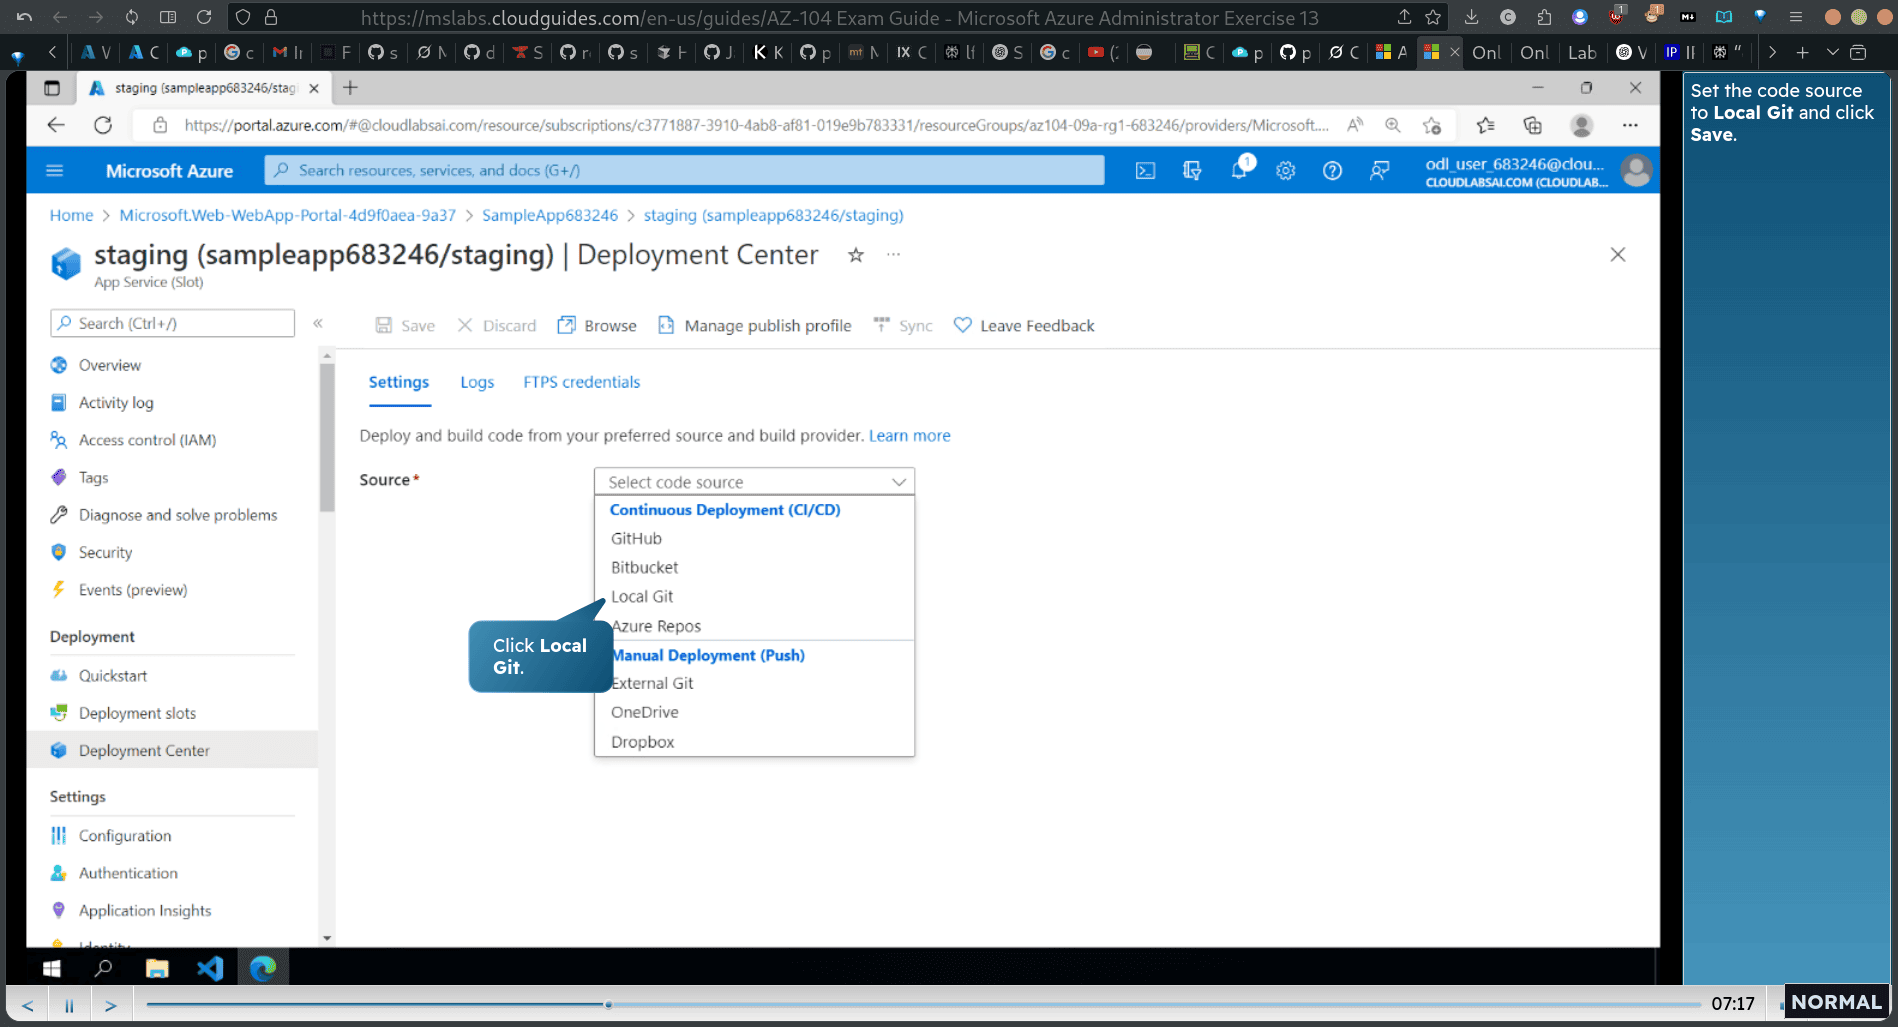The width and height of the screenshot is (1898, 1027).
Task: Open Configuration under Settings
Action: (124, 836)
